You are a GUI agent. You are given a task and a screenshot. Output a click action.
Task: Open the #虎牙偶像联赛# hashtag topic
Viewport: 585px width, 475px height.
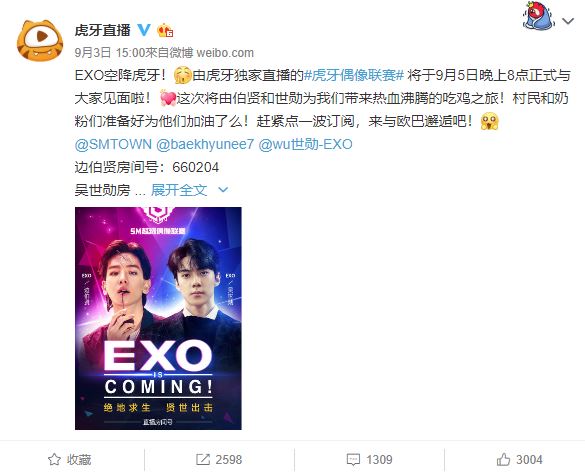pyautogui.click(x=354, y=75)
